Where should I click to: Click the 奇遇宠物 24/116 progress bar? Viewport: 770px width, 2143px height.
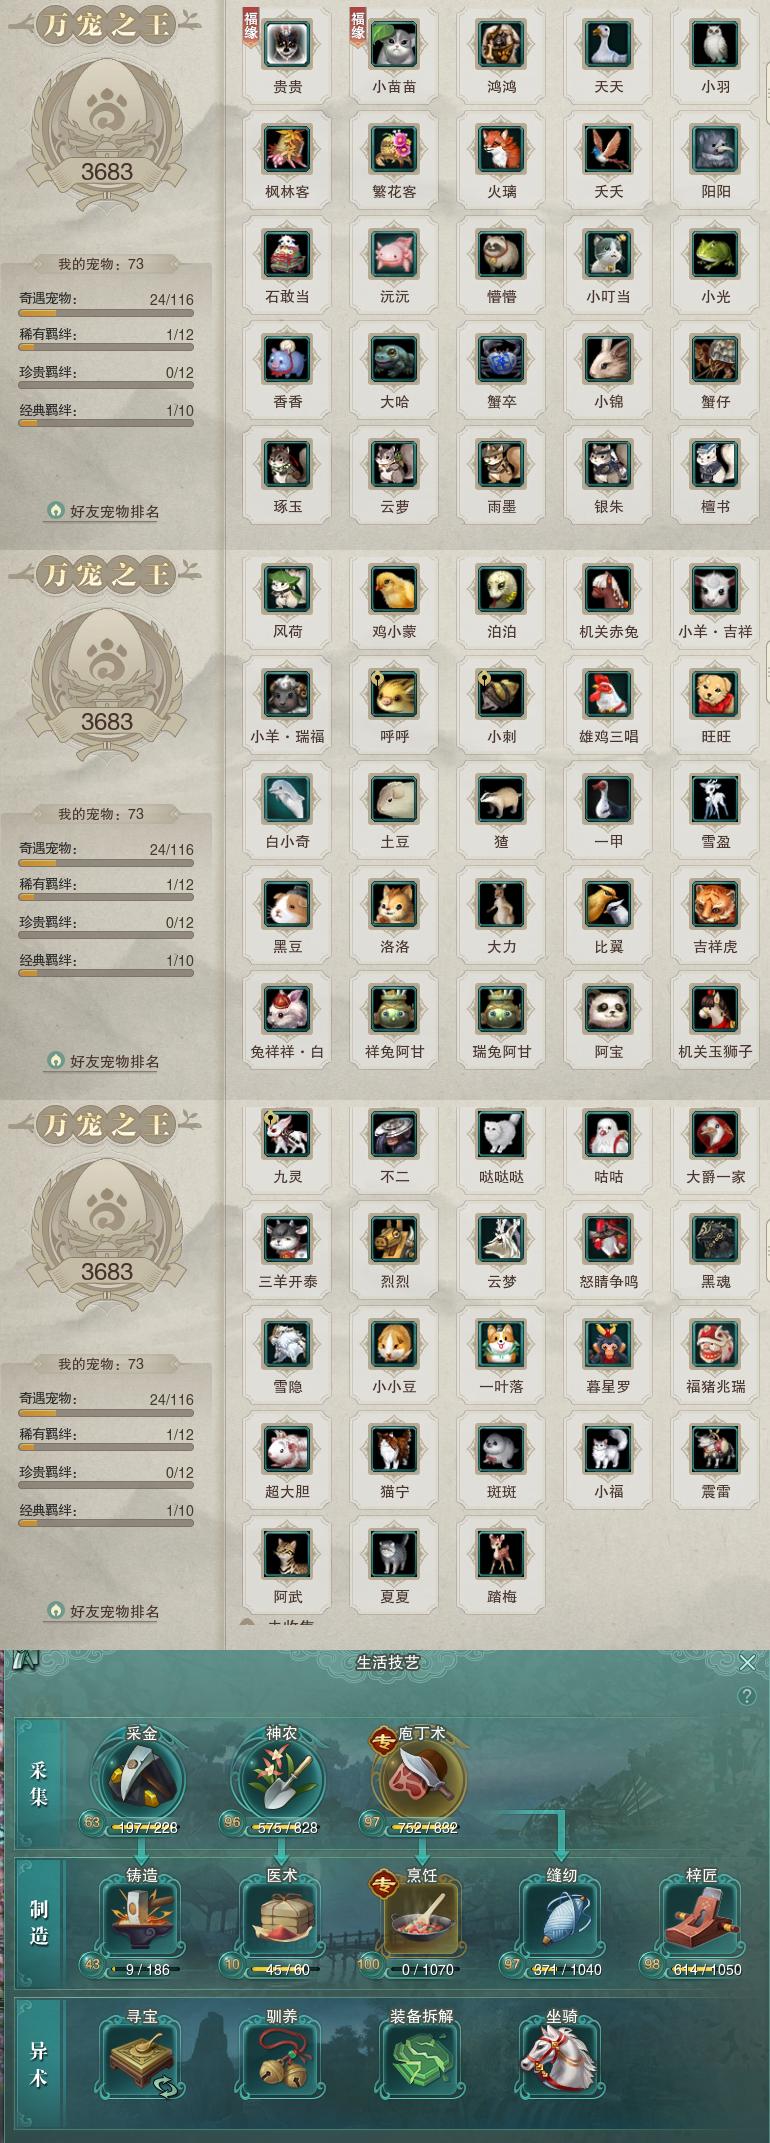[x=106, y=313]
